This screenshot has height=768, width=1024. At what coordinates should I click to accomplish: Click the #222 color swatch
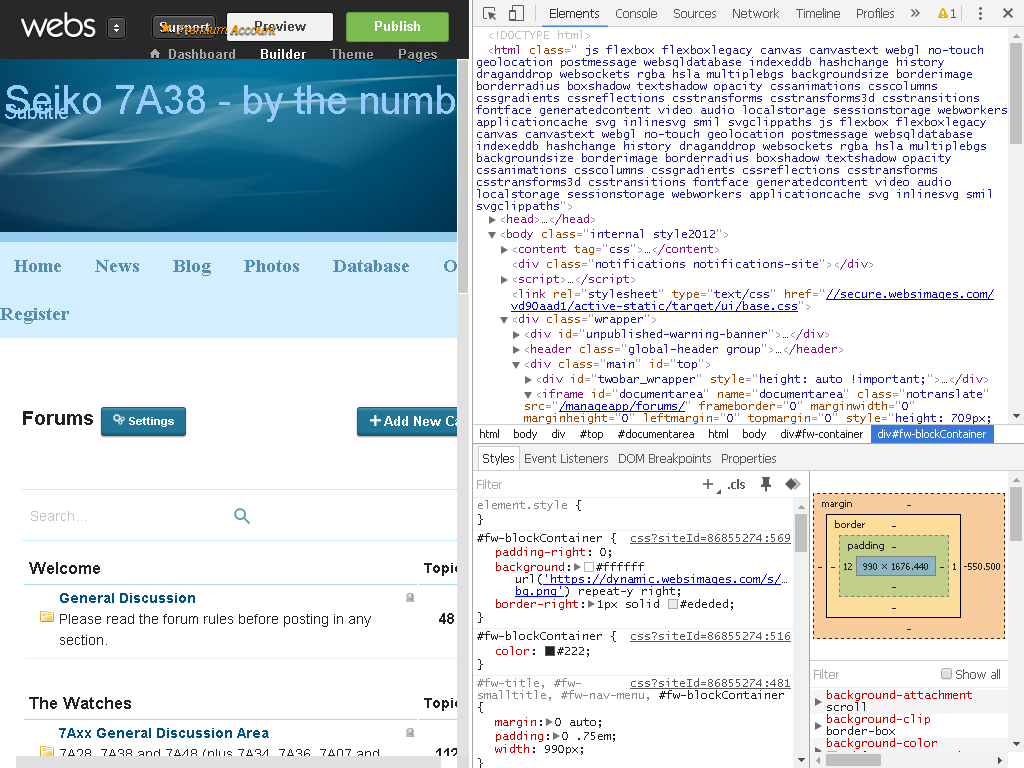tap(550, 651)
